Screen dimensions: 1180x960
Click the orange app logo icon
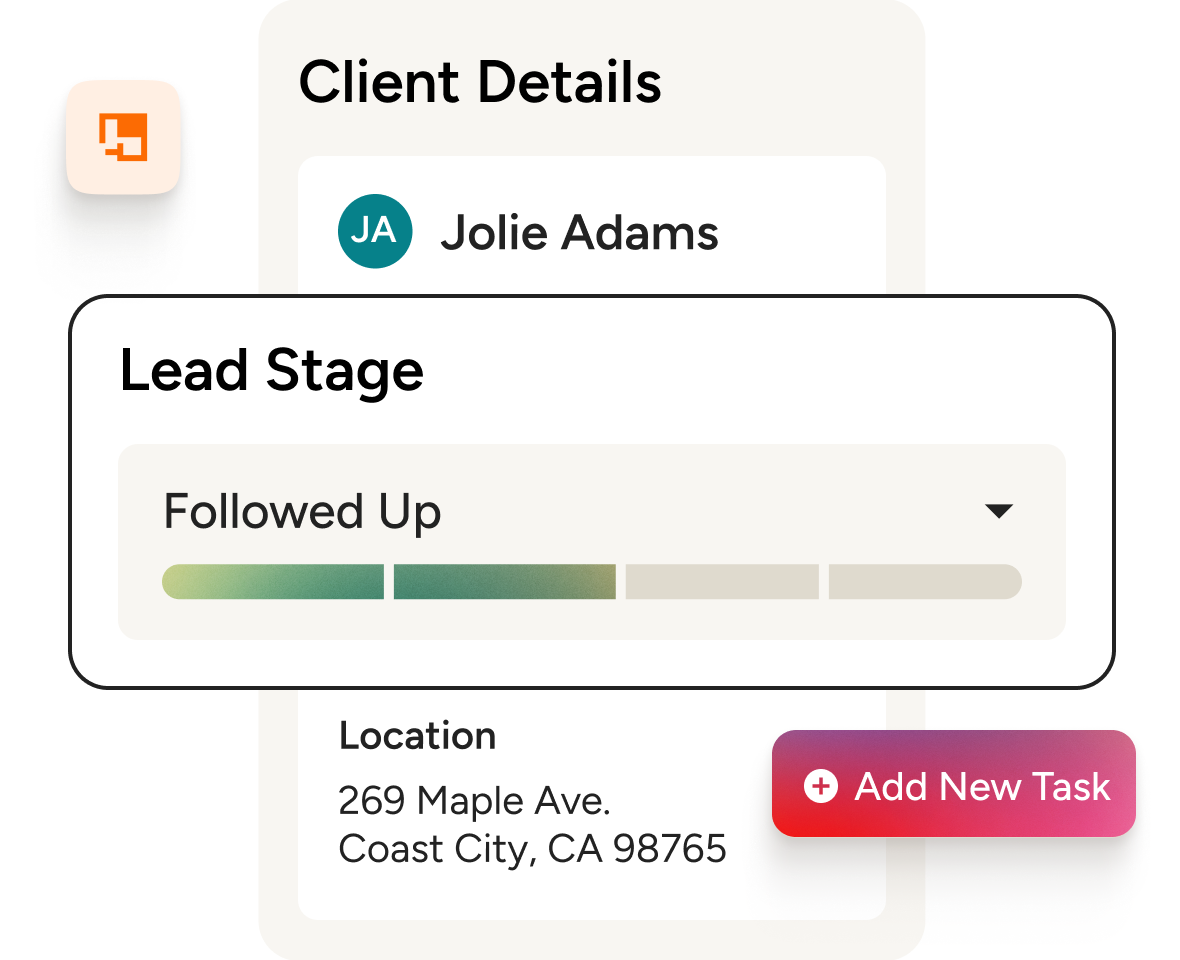click(x=123, y=137)
